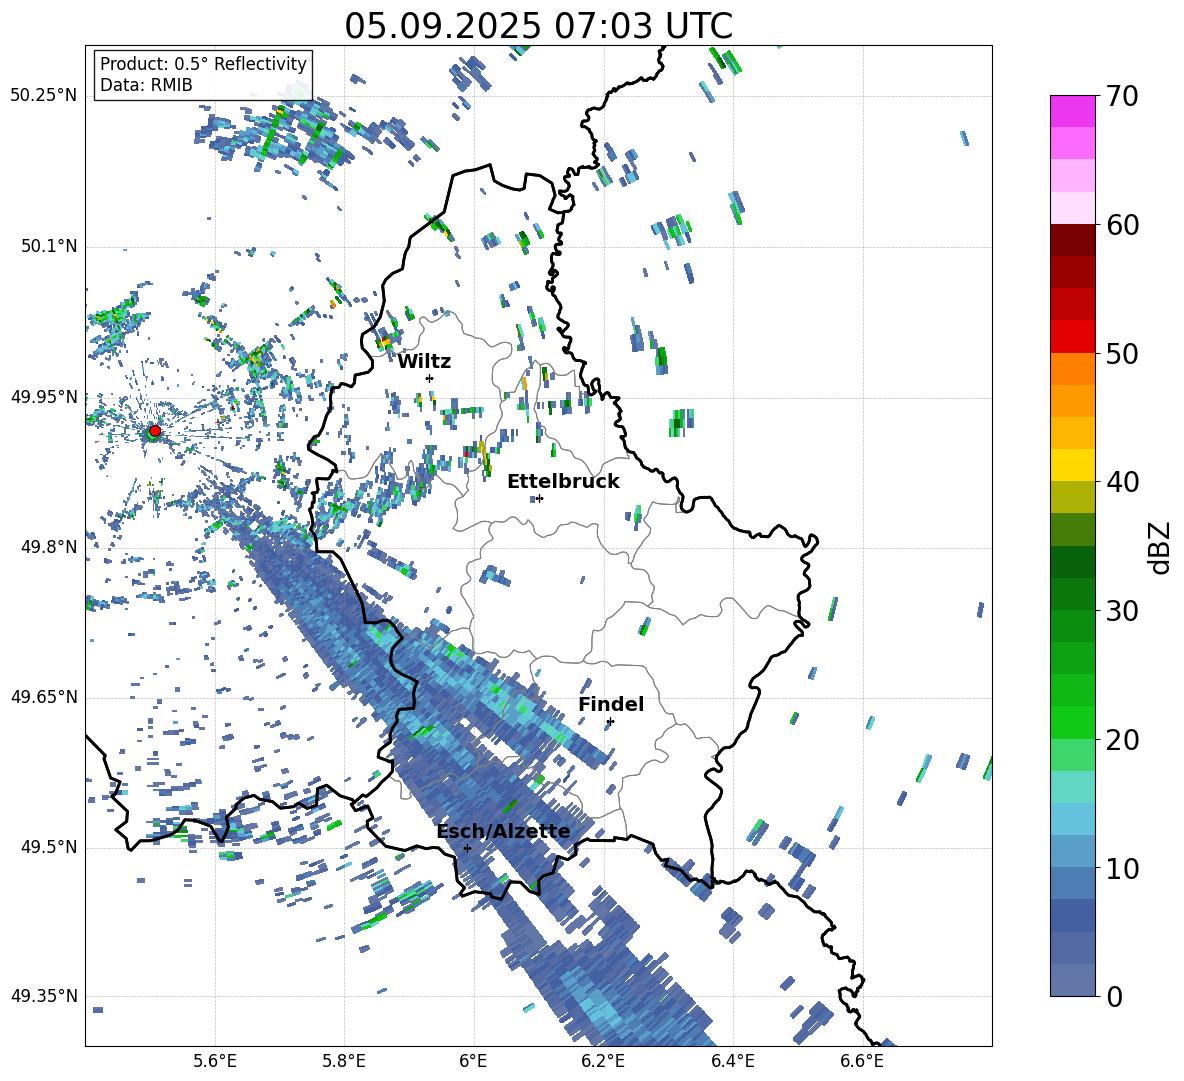The image size is (1184, 1081).
Task: Select the Findel city label
Action: [x=611, y=704]
